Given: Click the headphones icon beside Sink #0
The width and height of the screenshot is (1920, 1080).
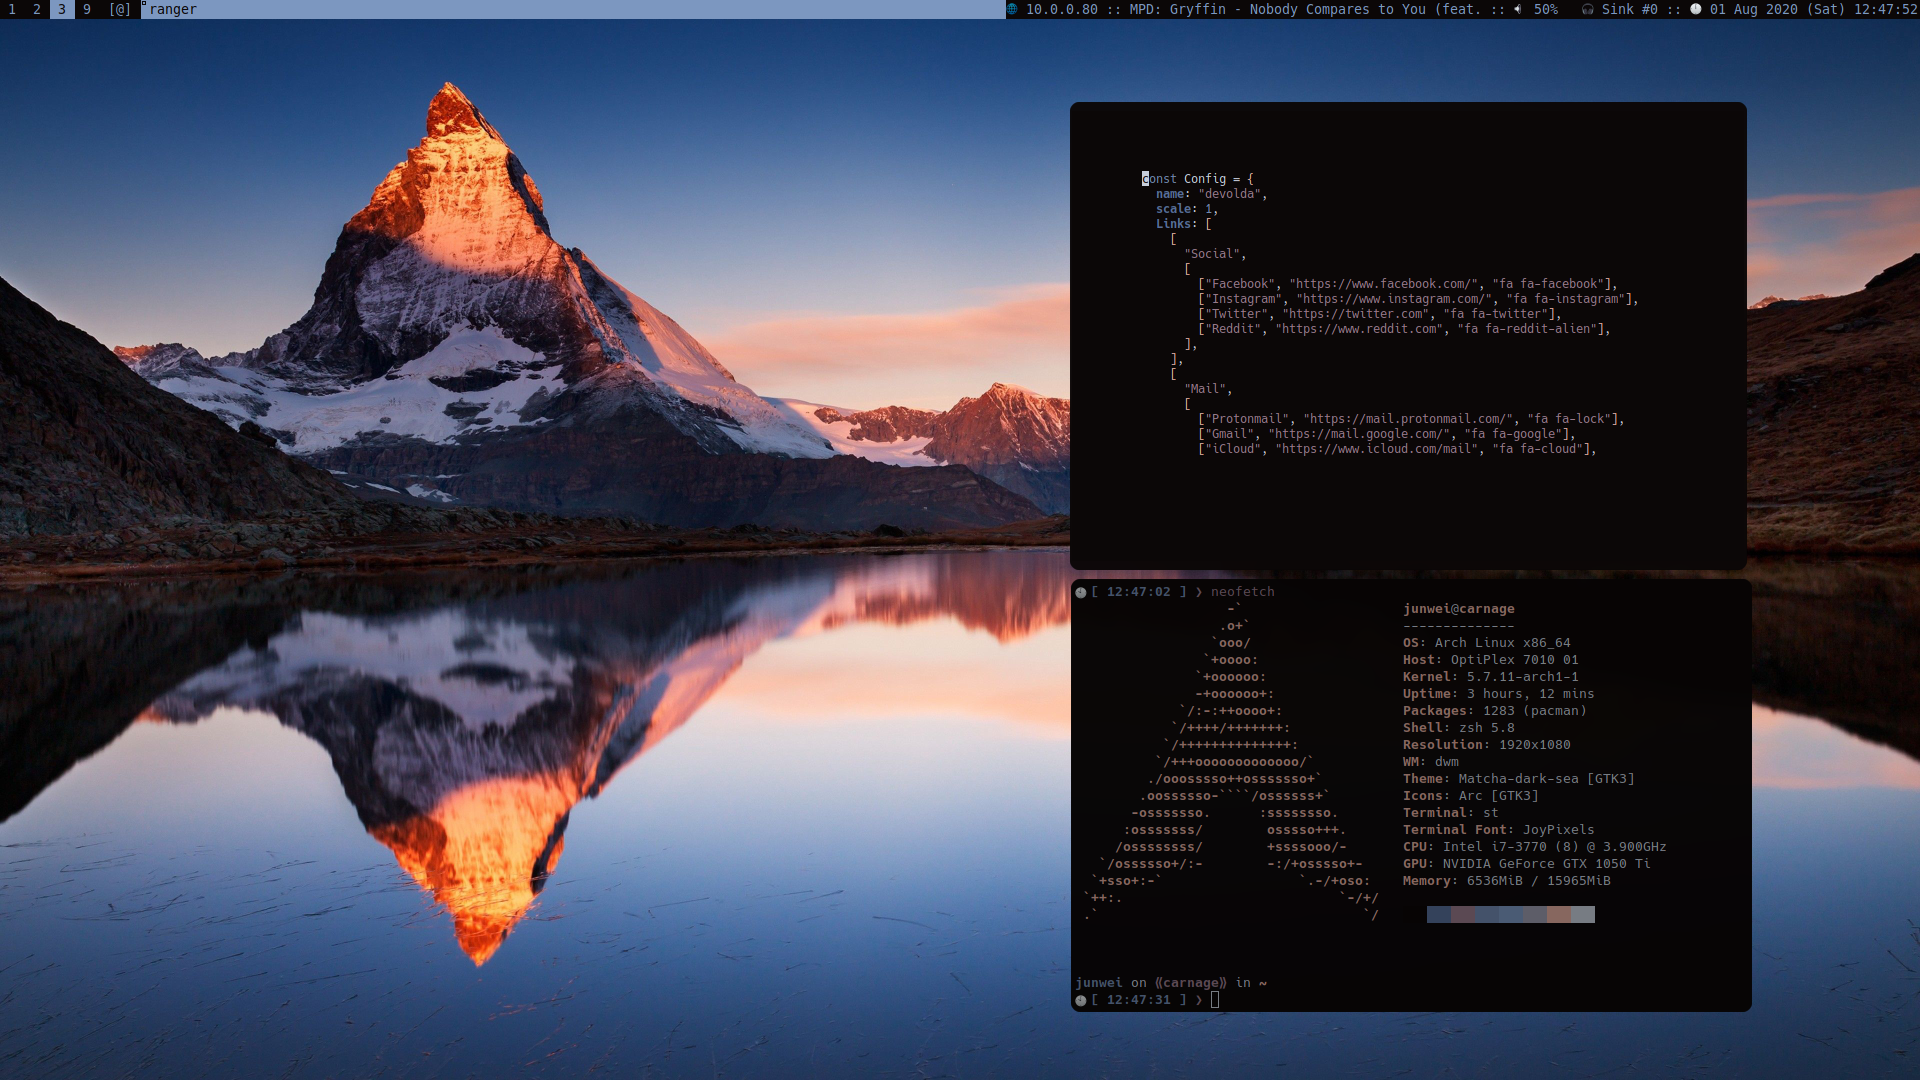Looking at the screenshot, I should tap(1588, 9).
